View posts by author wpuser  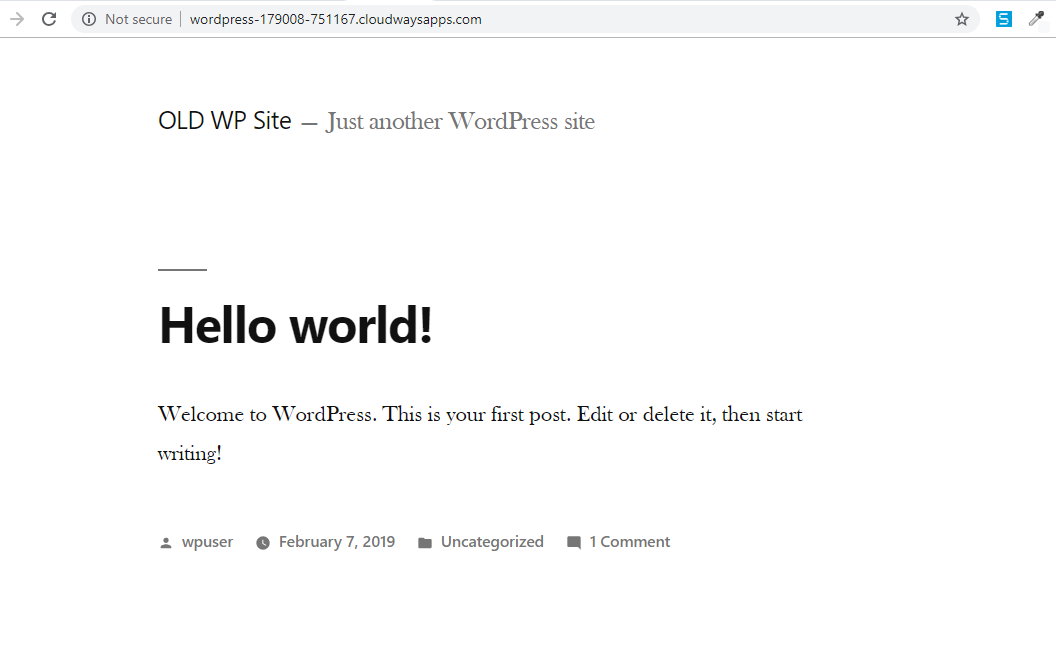(x=207, y=542)
